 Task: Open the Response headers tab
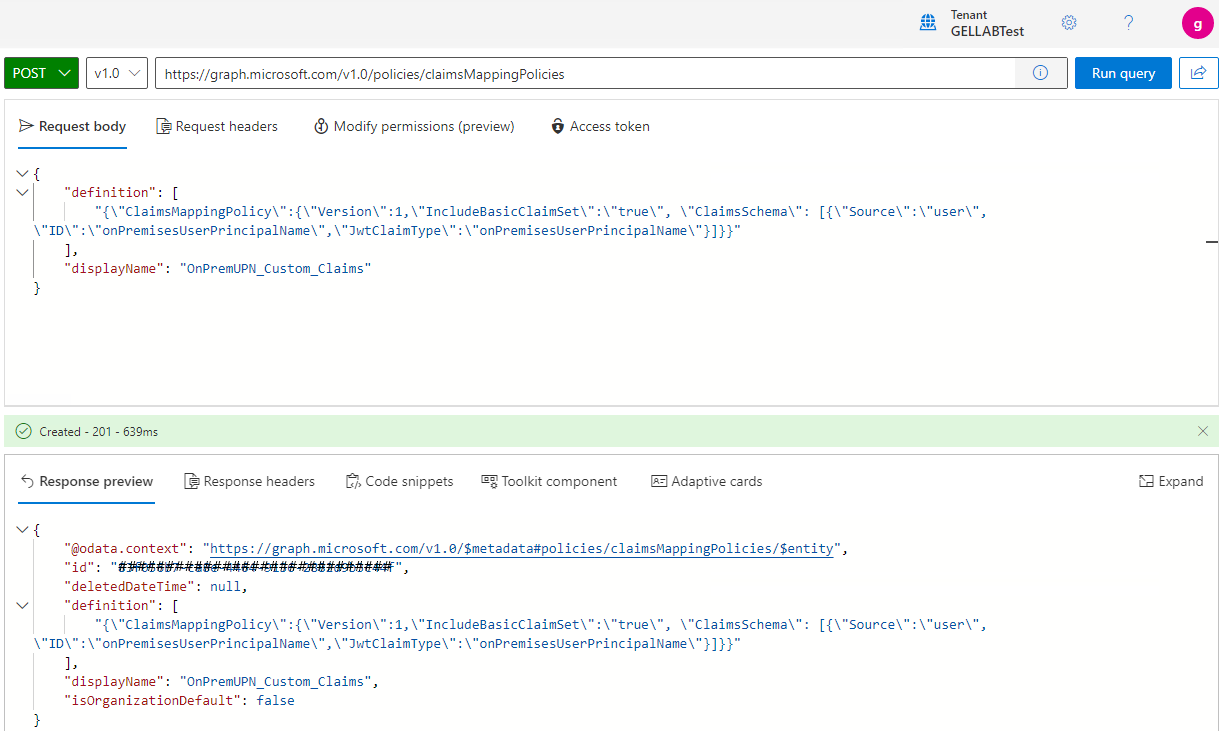249,481
